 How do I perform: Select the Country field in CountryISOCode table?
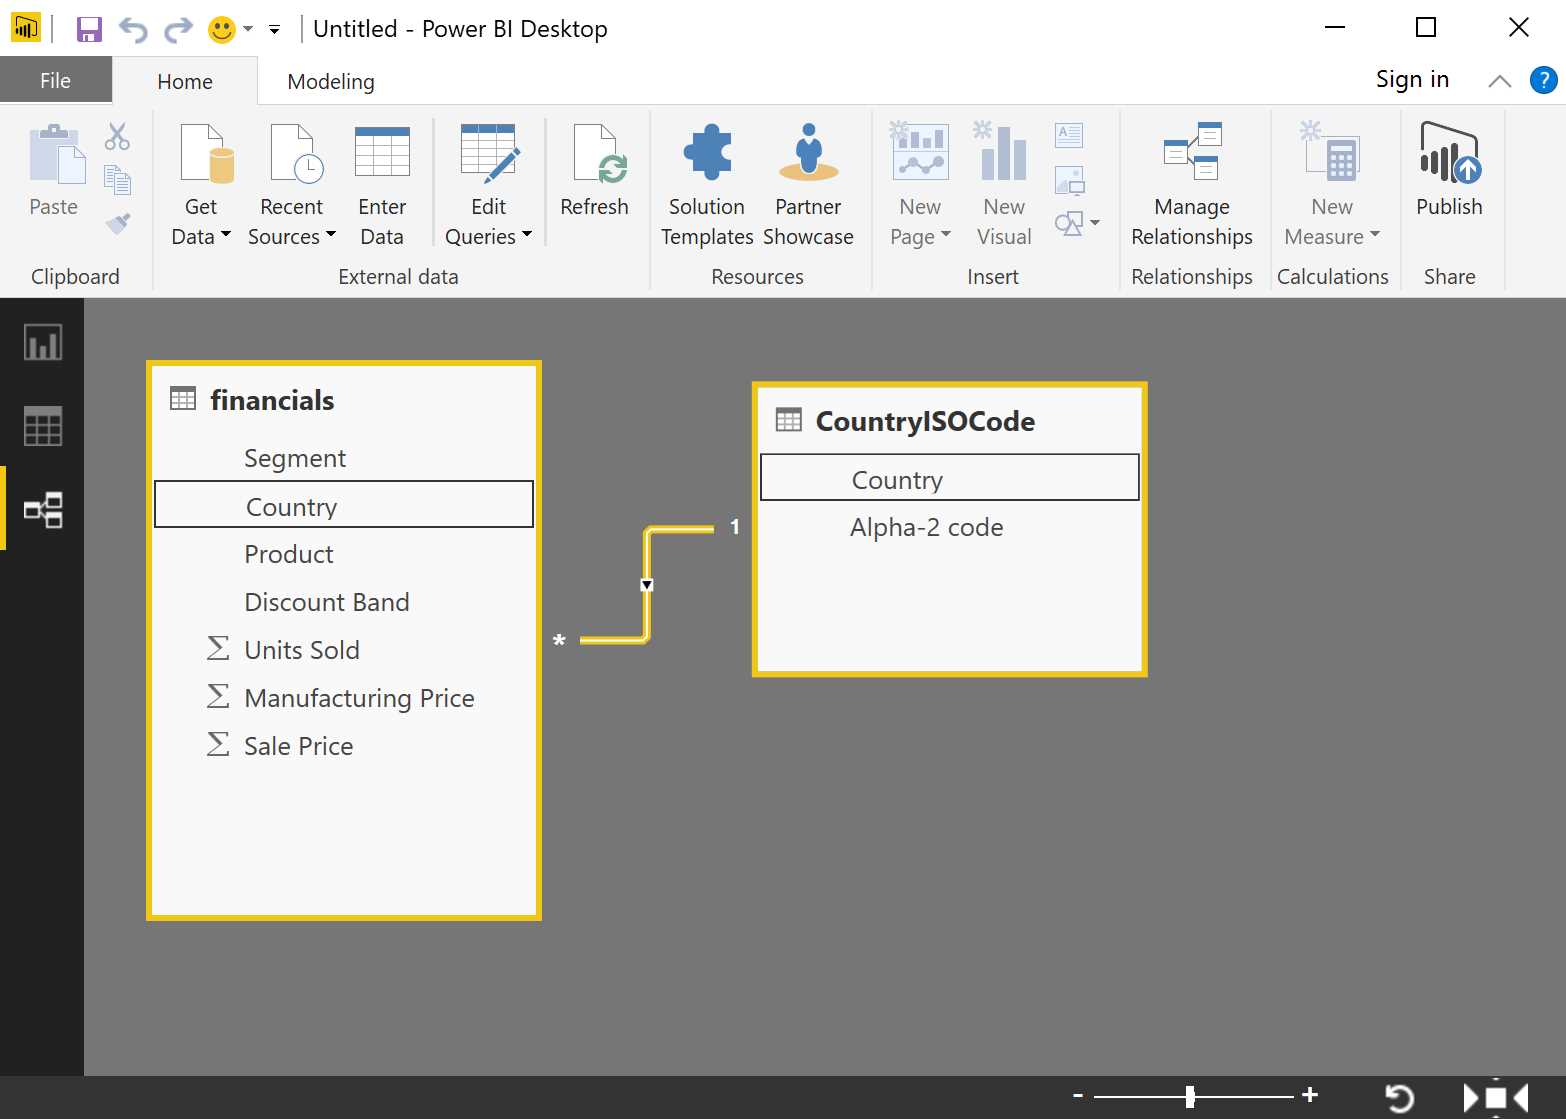click(897, 478)
